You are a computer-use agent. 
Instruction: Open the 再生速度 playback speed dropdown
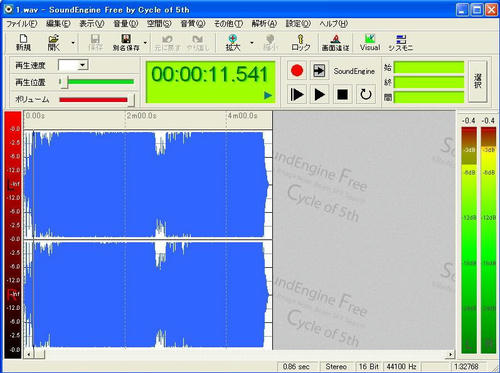pyautogui.click(x=83, y=65)
